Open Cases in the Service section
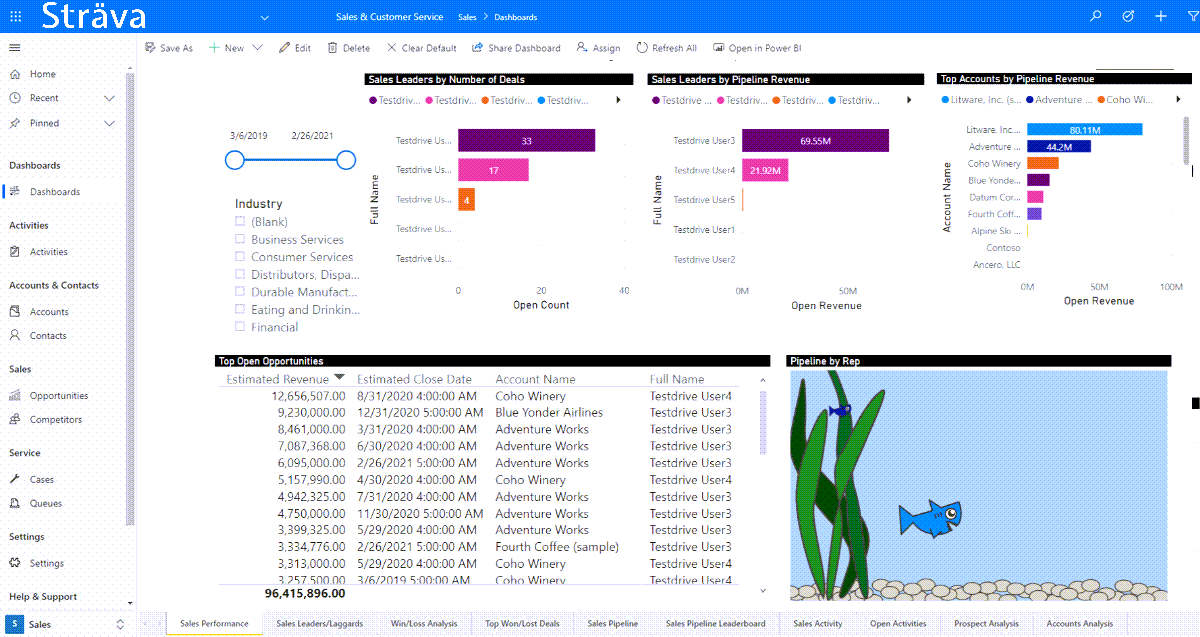Image resolution: width=1200 pixels, height=637 pixels. tap(41, 480)
